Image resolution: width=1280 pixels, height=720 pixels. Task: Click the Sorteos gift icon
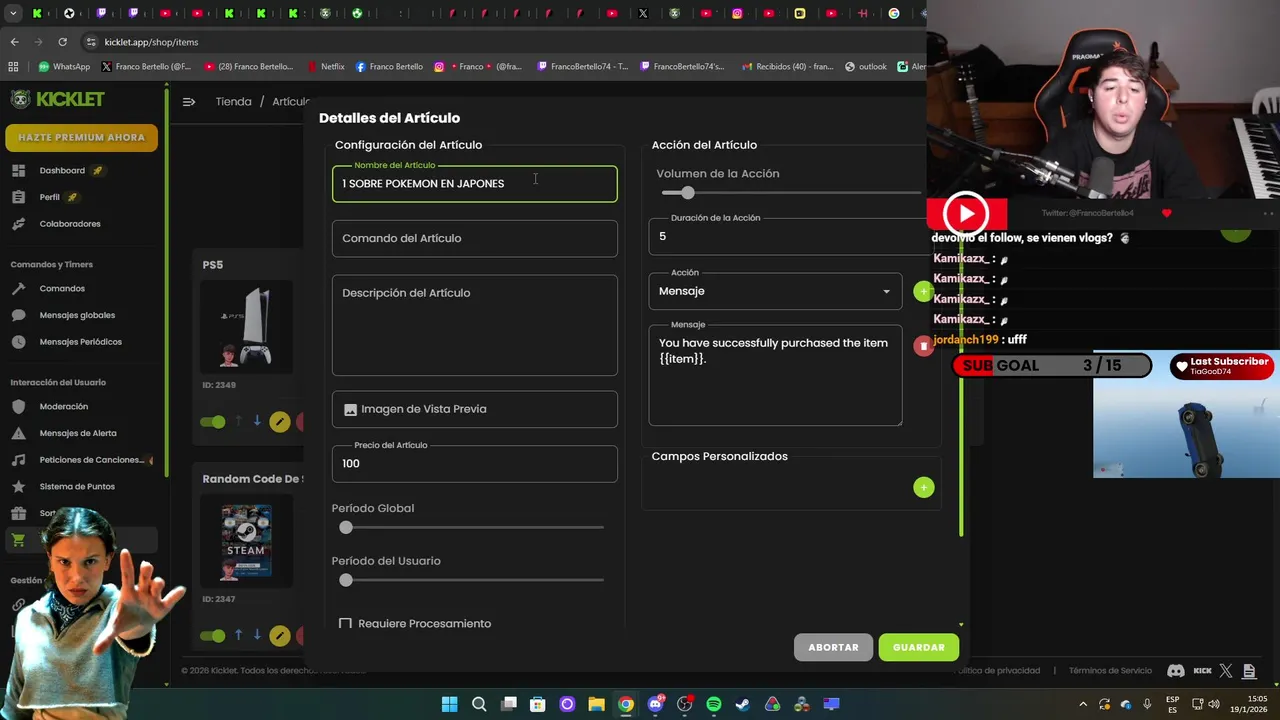point(18,513)
